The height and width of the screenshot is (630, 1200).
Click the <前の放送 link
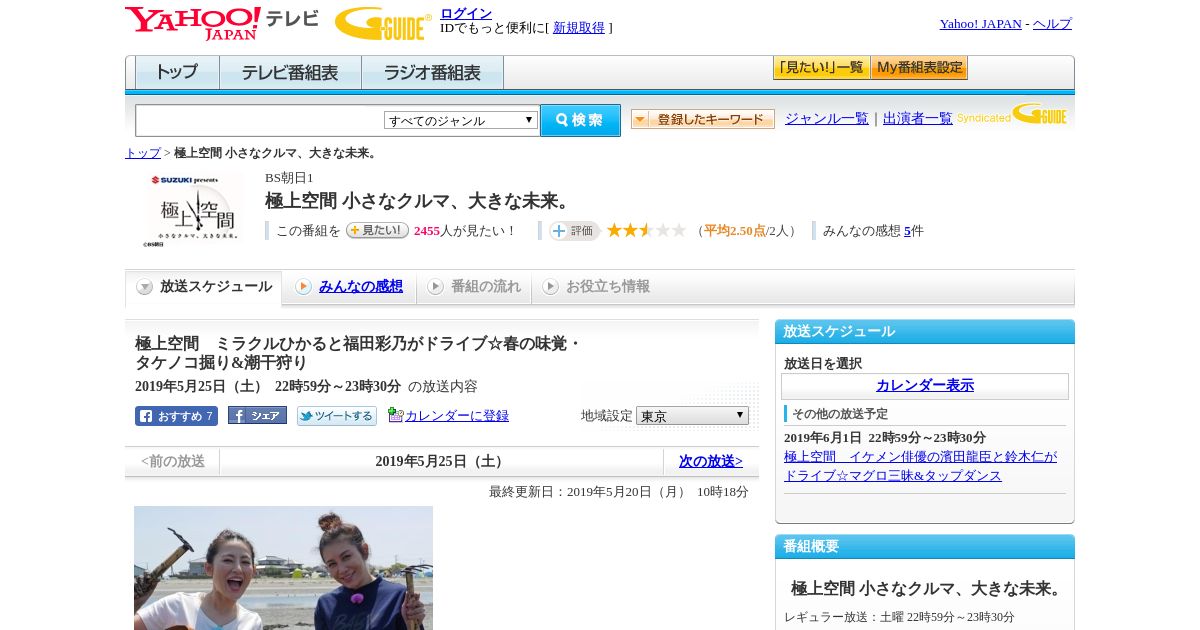[x=173, y=461]
